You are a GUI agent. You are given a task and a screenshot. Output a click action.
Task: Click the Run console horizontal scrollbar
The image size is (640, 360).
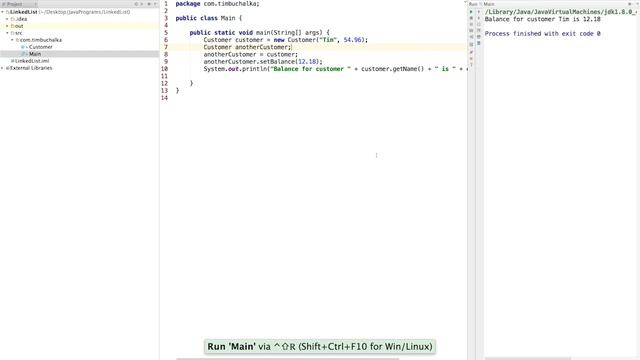point(528,359)
